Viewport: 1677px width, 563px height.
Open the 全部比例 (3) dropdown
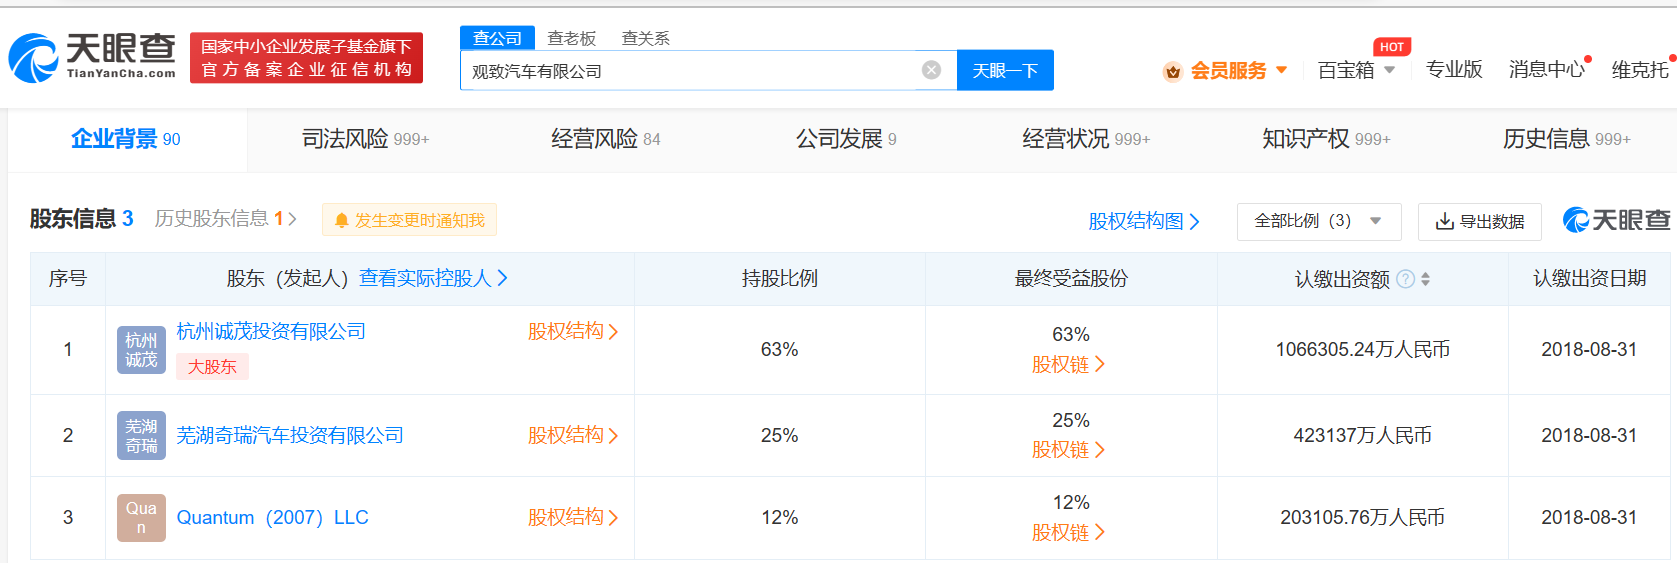point(1319,221)
